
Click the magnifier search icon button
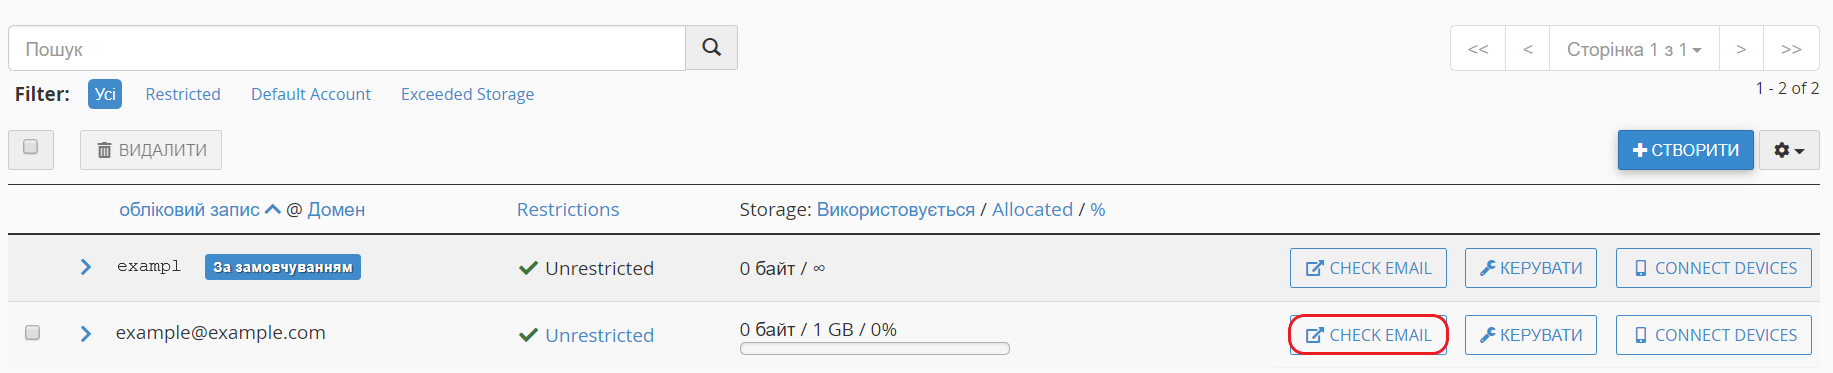pyautogui.click(x=711, y=48)
